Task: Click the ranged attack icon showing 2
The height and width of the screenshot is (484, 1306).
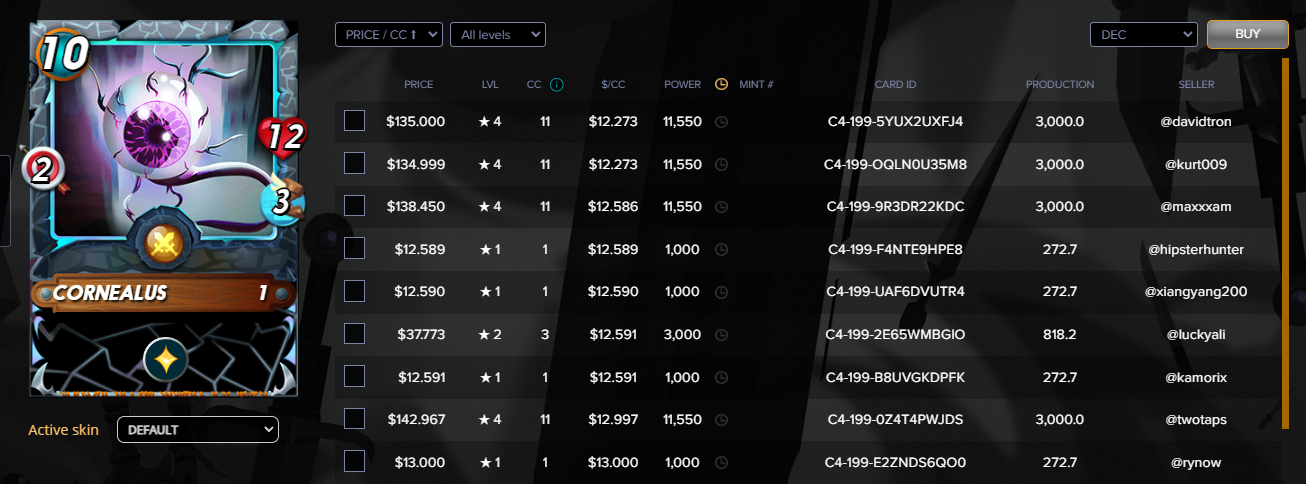Action: (41, 168)
